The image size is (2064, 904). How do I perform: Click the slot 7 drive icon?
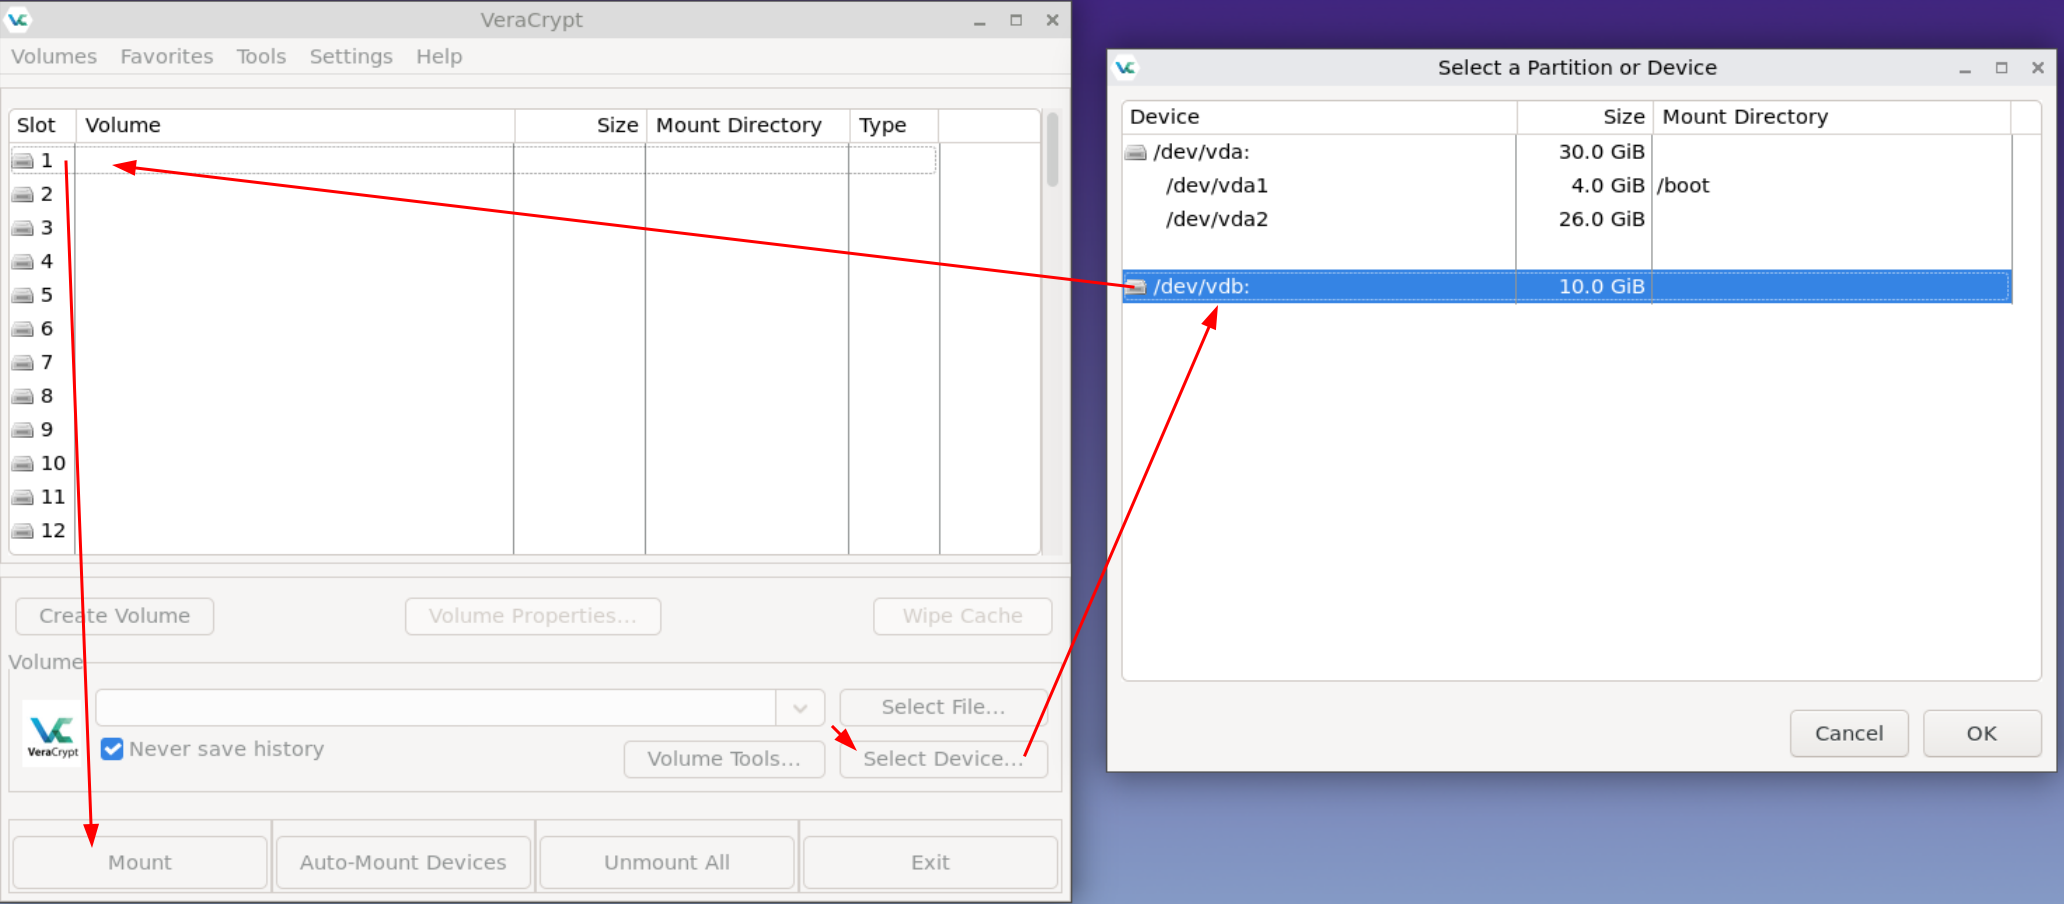(x=23, y=363)
